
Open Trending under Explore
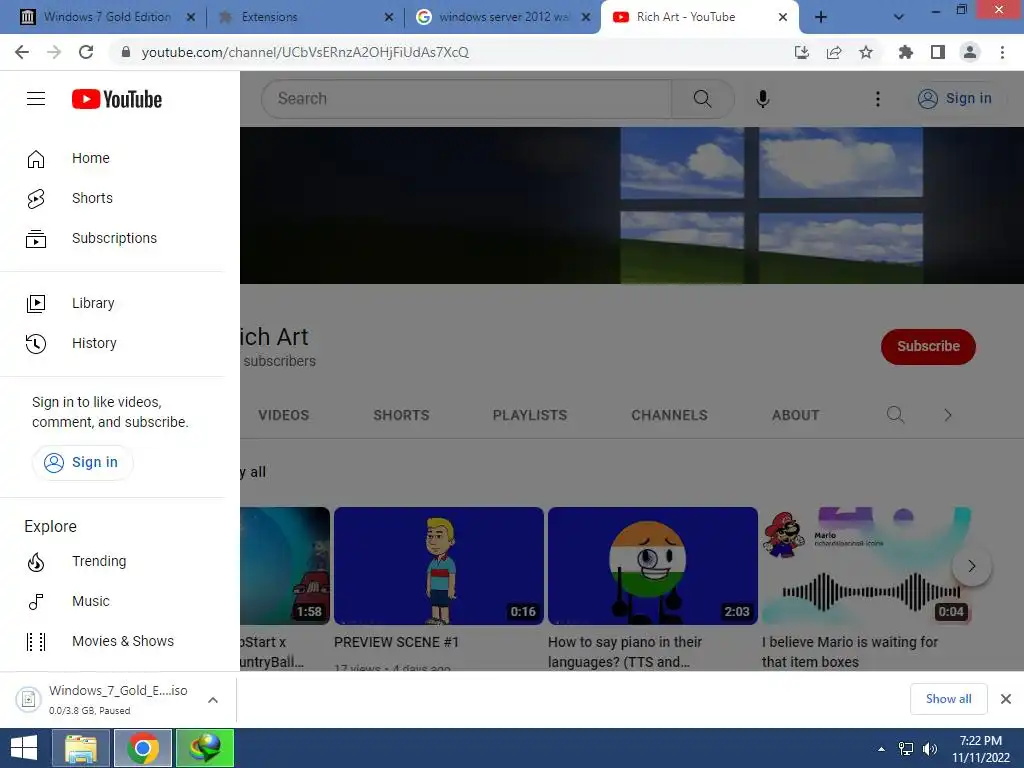[x=112, y=561]
